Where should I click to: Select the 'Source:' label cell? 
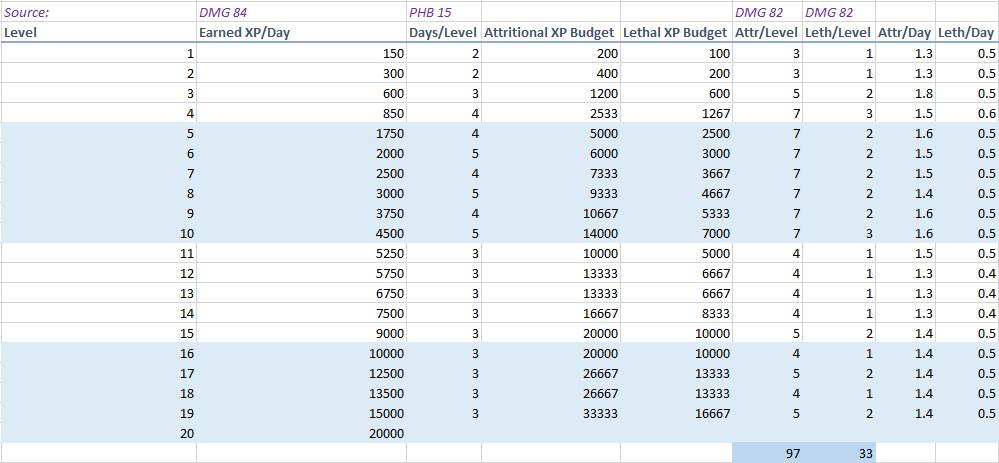point(98,12)
